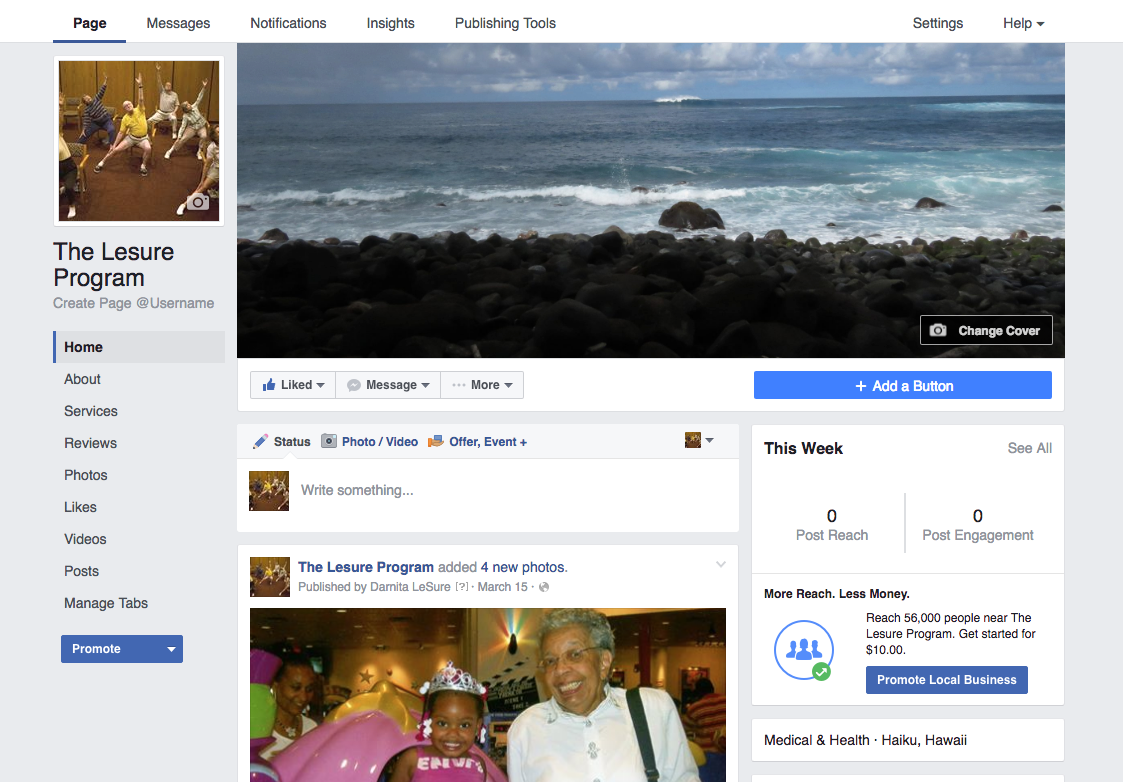Click the camera icon in Change Cover
1123x782 pixels.
coord(938,330)
